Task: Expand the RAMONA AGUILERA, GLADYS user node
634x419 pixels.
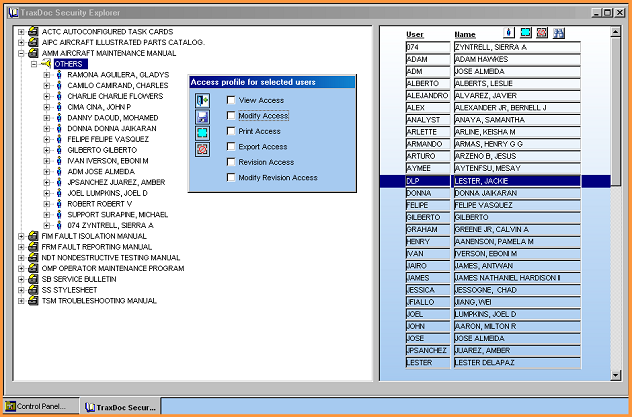Action: (47, 76)
